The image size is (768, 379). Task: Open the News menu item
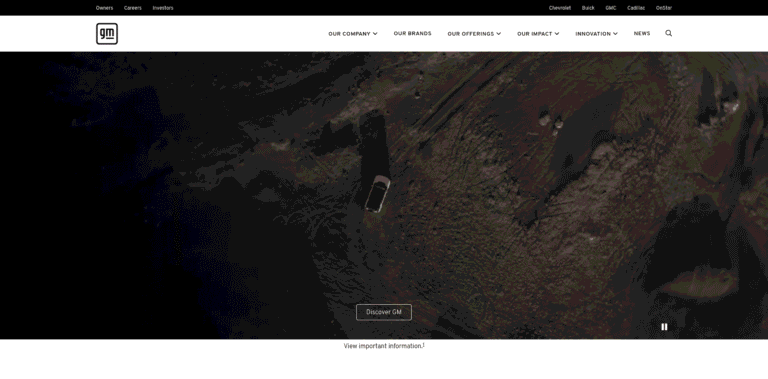point(642,33)
